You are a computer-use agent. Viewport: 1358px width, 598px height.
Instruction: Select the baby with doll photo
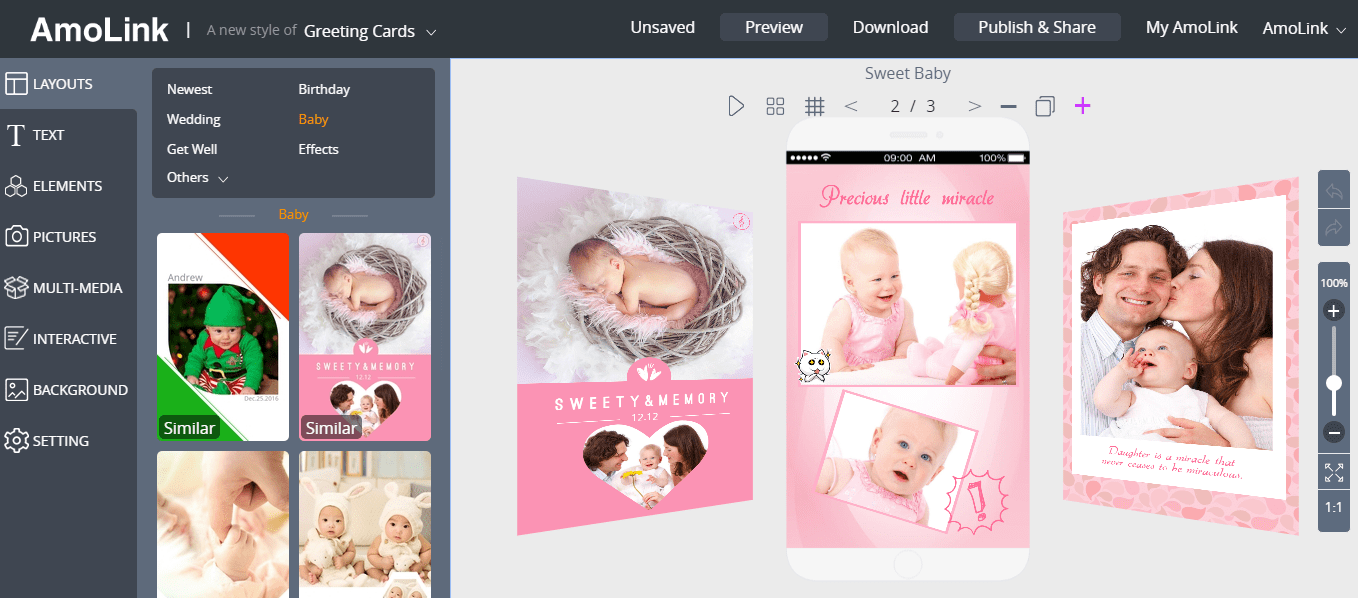908,304
